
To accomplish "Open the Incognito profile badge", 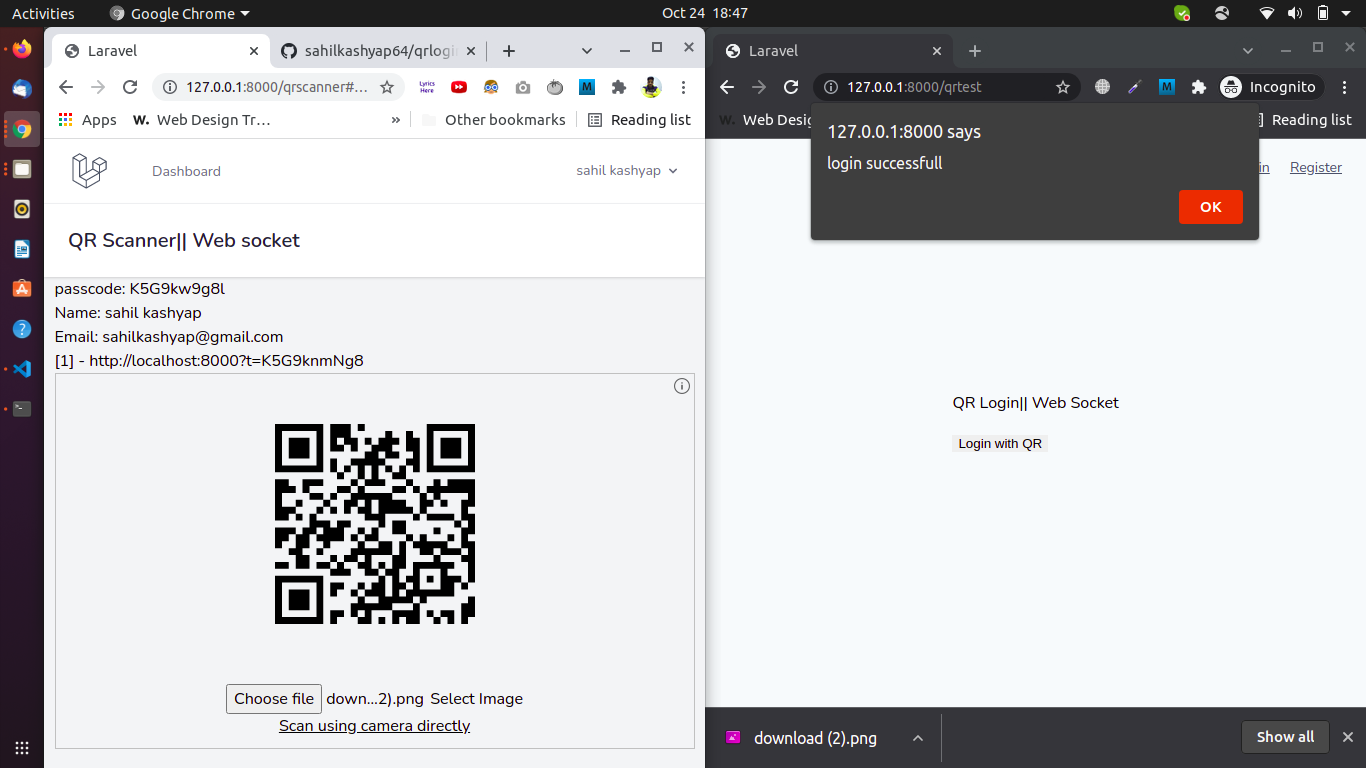I will [1269, 87].
